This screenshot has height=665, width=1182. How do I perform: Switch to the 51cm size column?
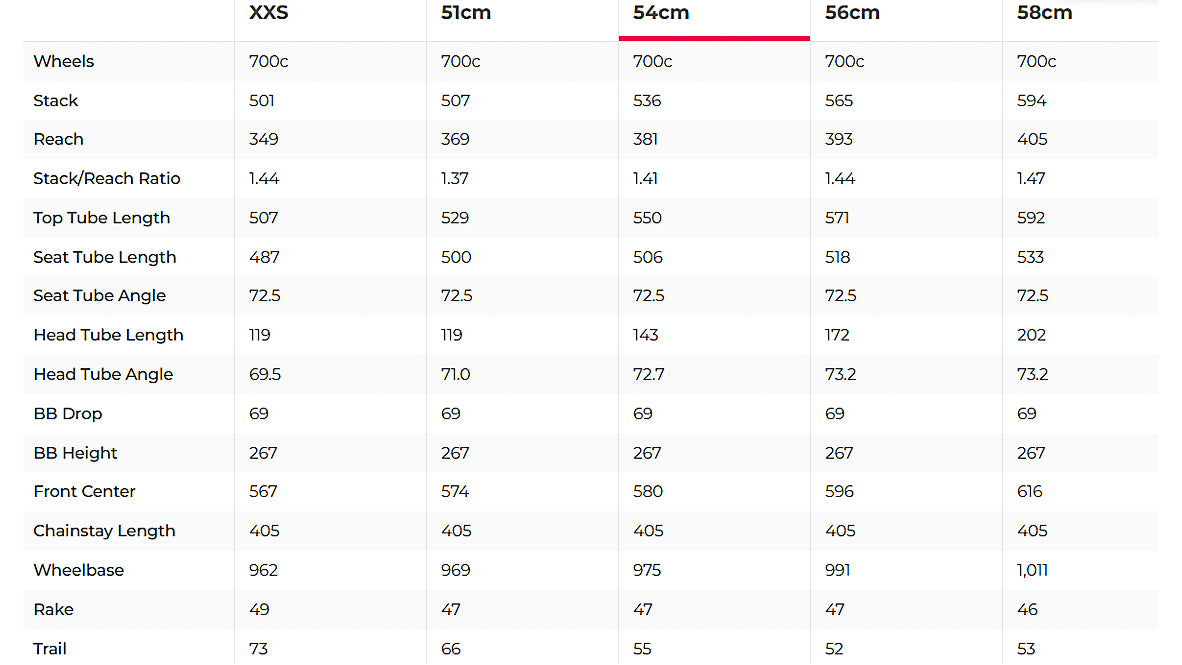[x=466, y=13]
